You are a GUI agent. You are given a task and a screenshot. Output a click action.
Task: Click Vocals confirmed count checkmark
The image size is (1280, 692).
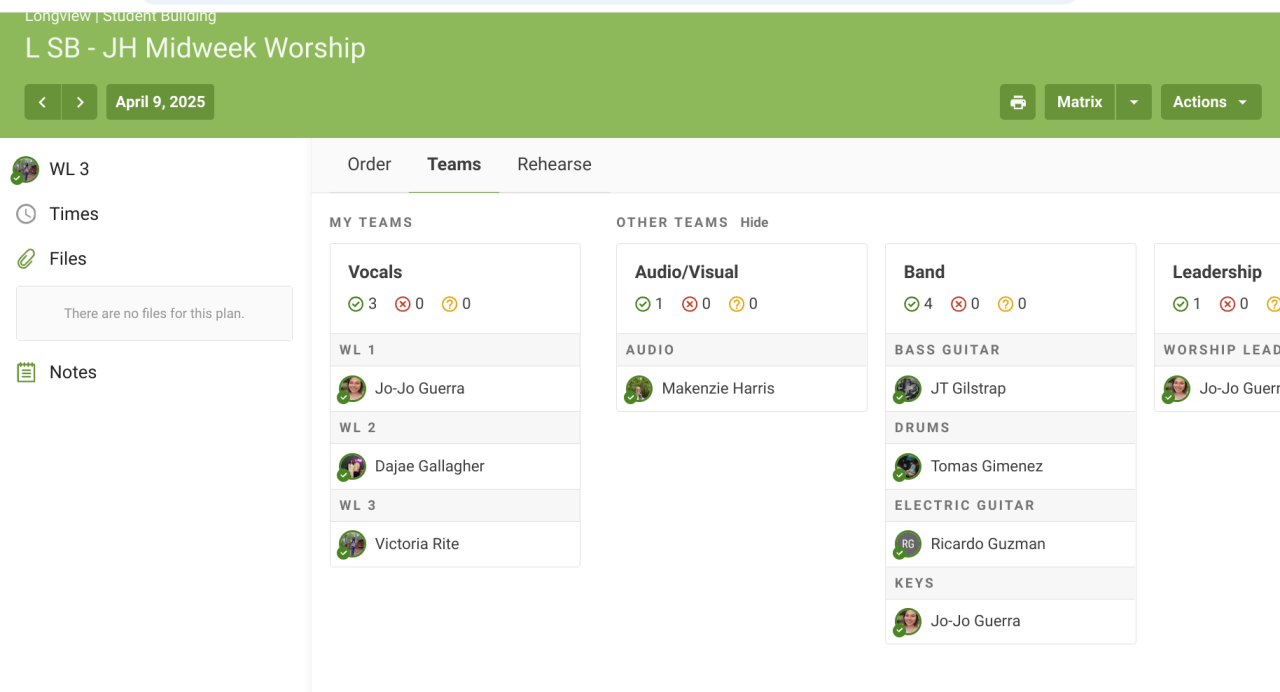click(x=355, y=304)
